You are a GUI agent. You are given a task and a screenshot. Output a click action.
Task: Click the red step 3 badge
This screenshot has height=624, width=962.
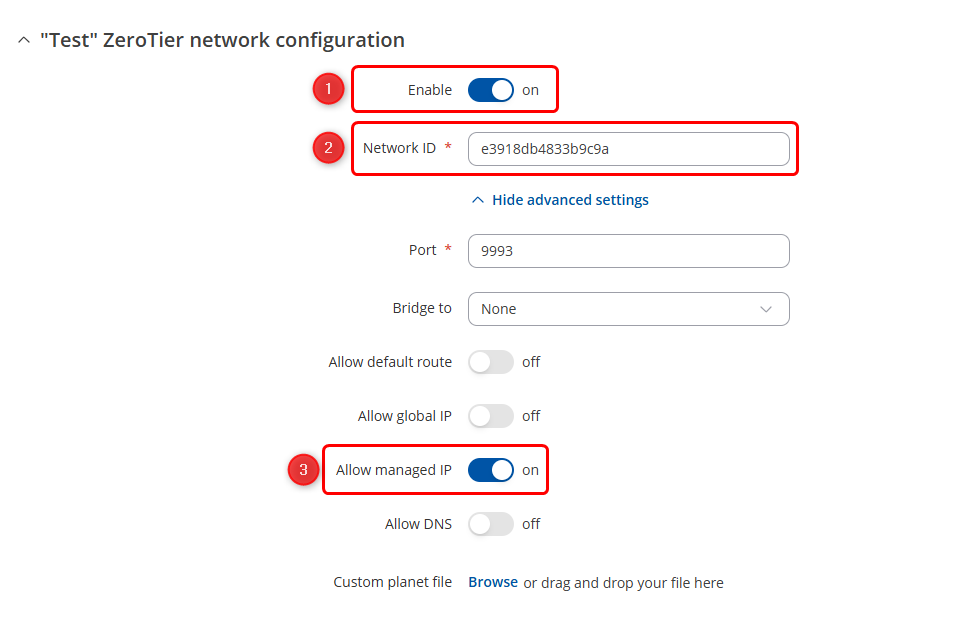tap(303, 470)
